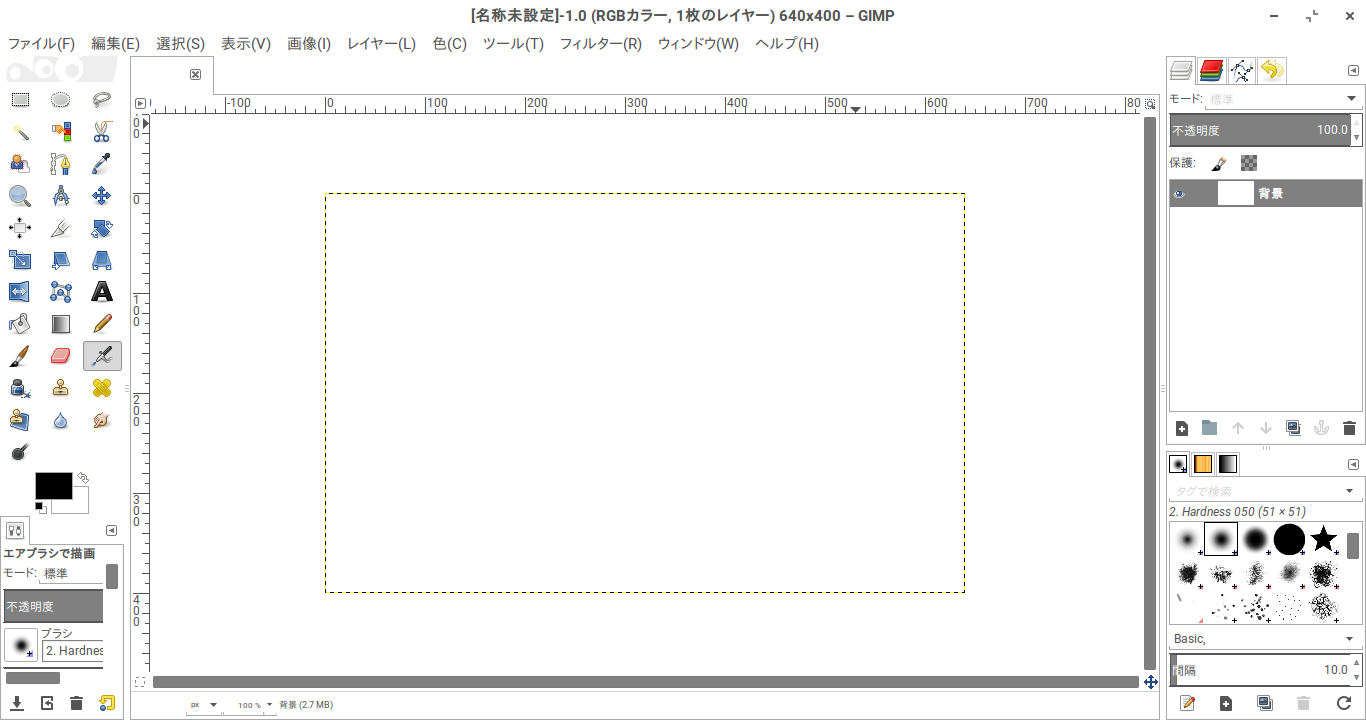Open the レイヤー(L) menu
Viewport: 1366px width, 720px height.
[381, 44]
